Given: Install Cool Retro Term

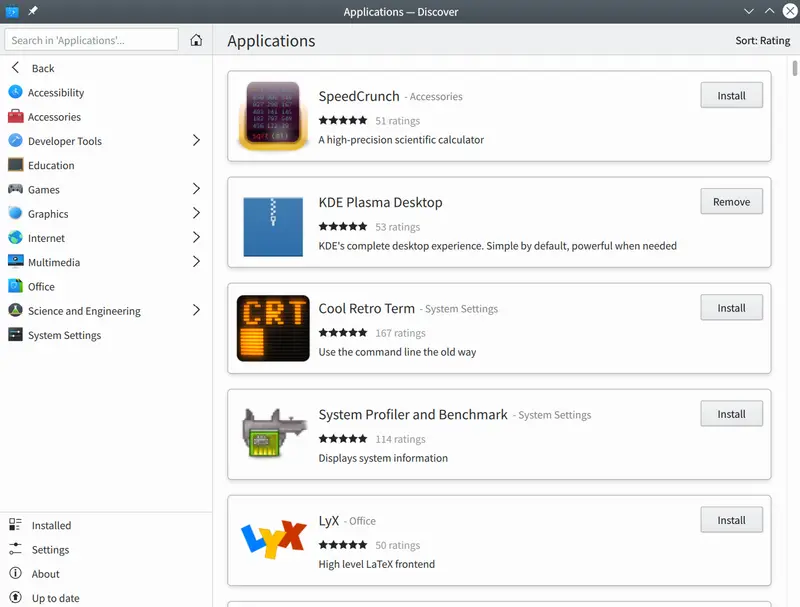Looking at the screenshot, I should (x=731, y=308).
